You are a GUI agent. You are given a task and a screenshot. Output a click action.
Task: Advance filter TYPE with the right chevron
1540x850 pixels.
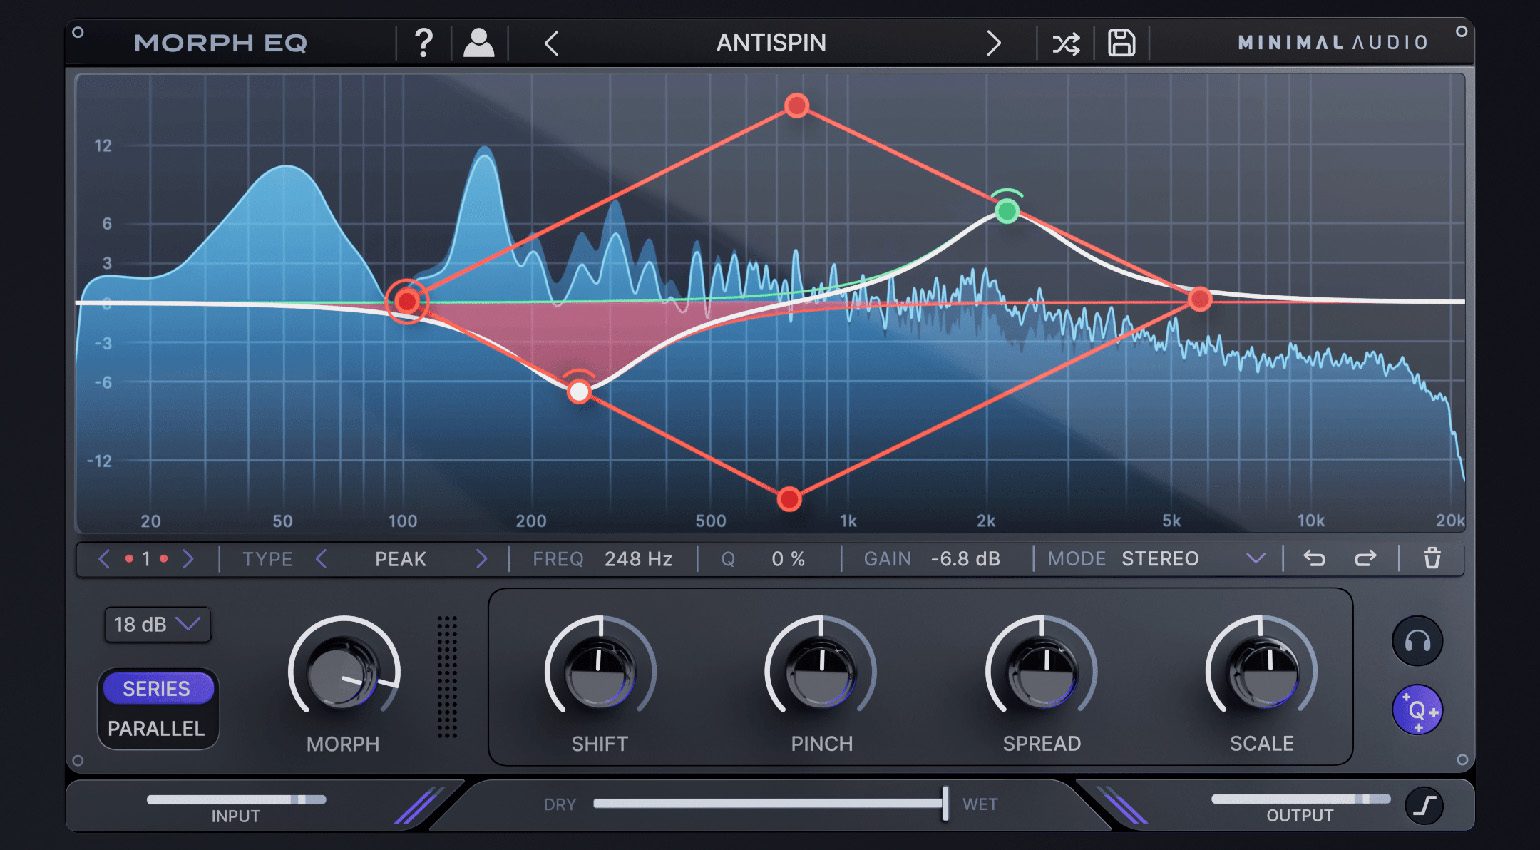click(x=482, y=558)
